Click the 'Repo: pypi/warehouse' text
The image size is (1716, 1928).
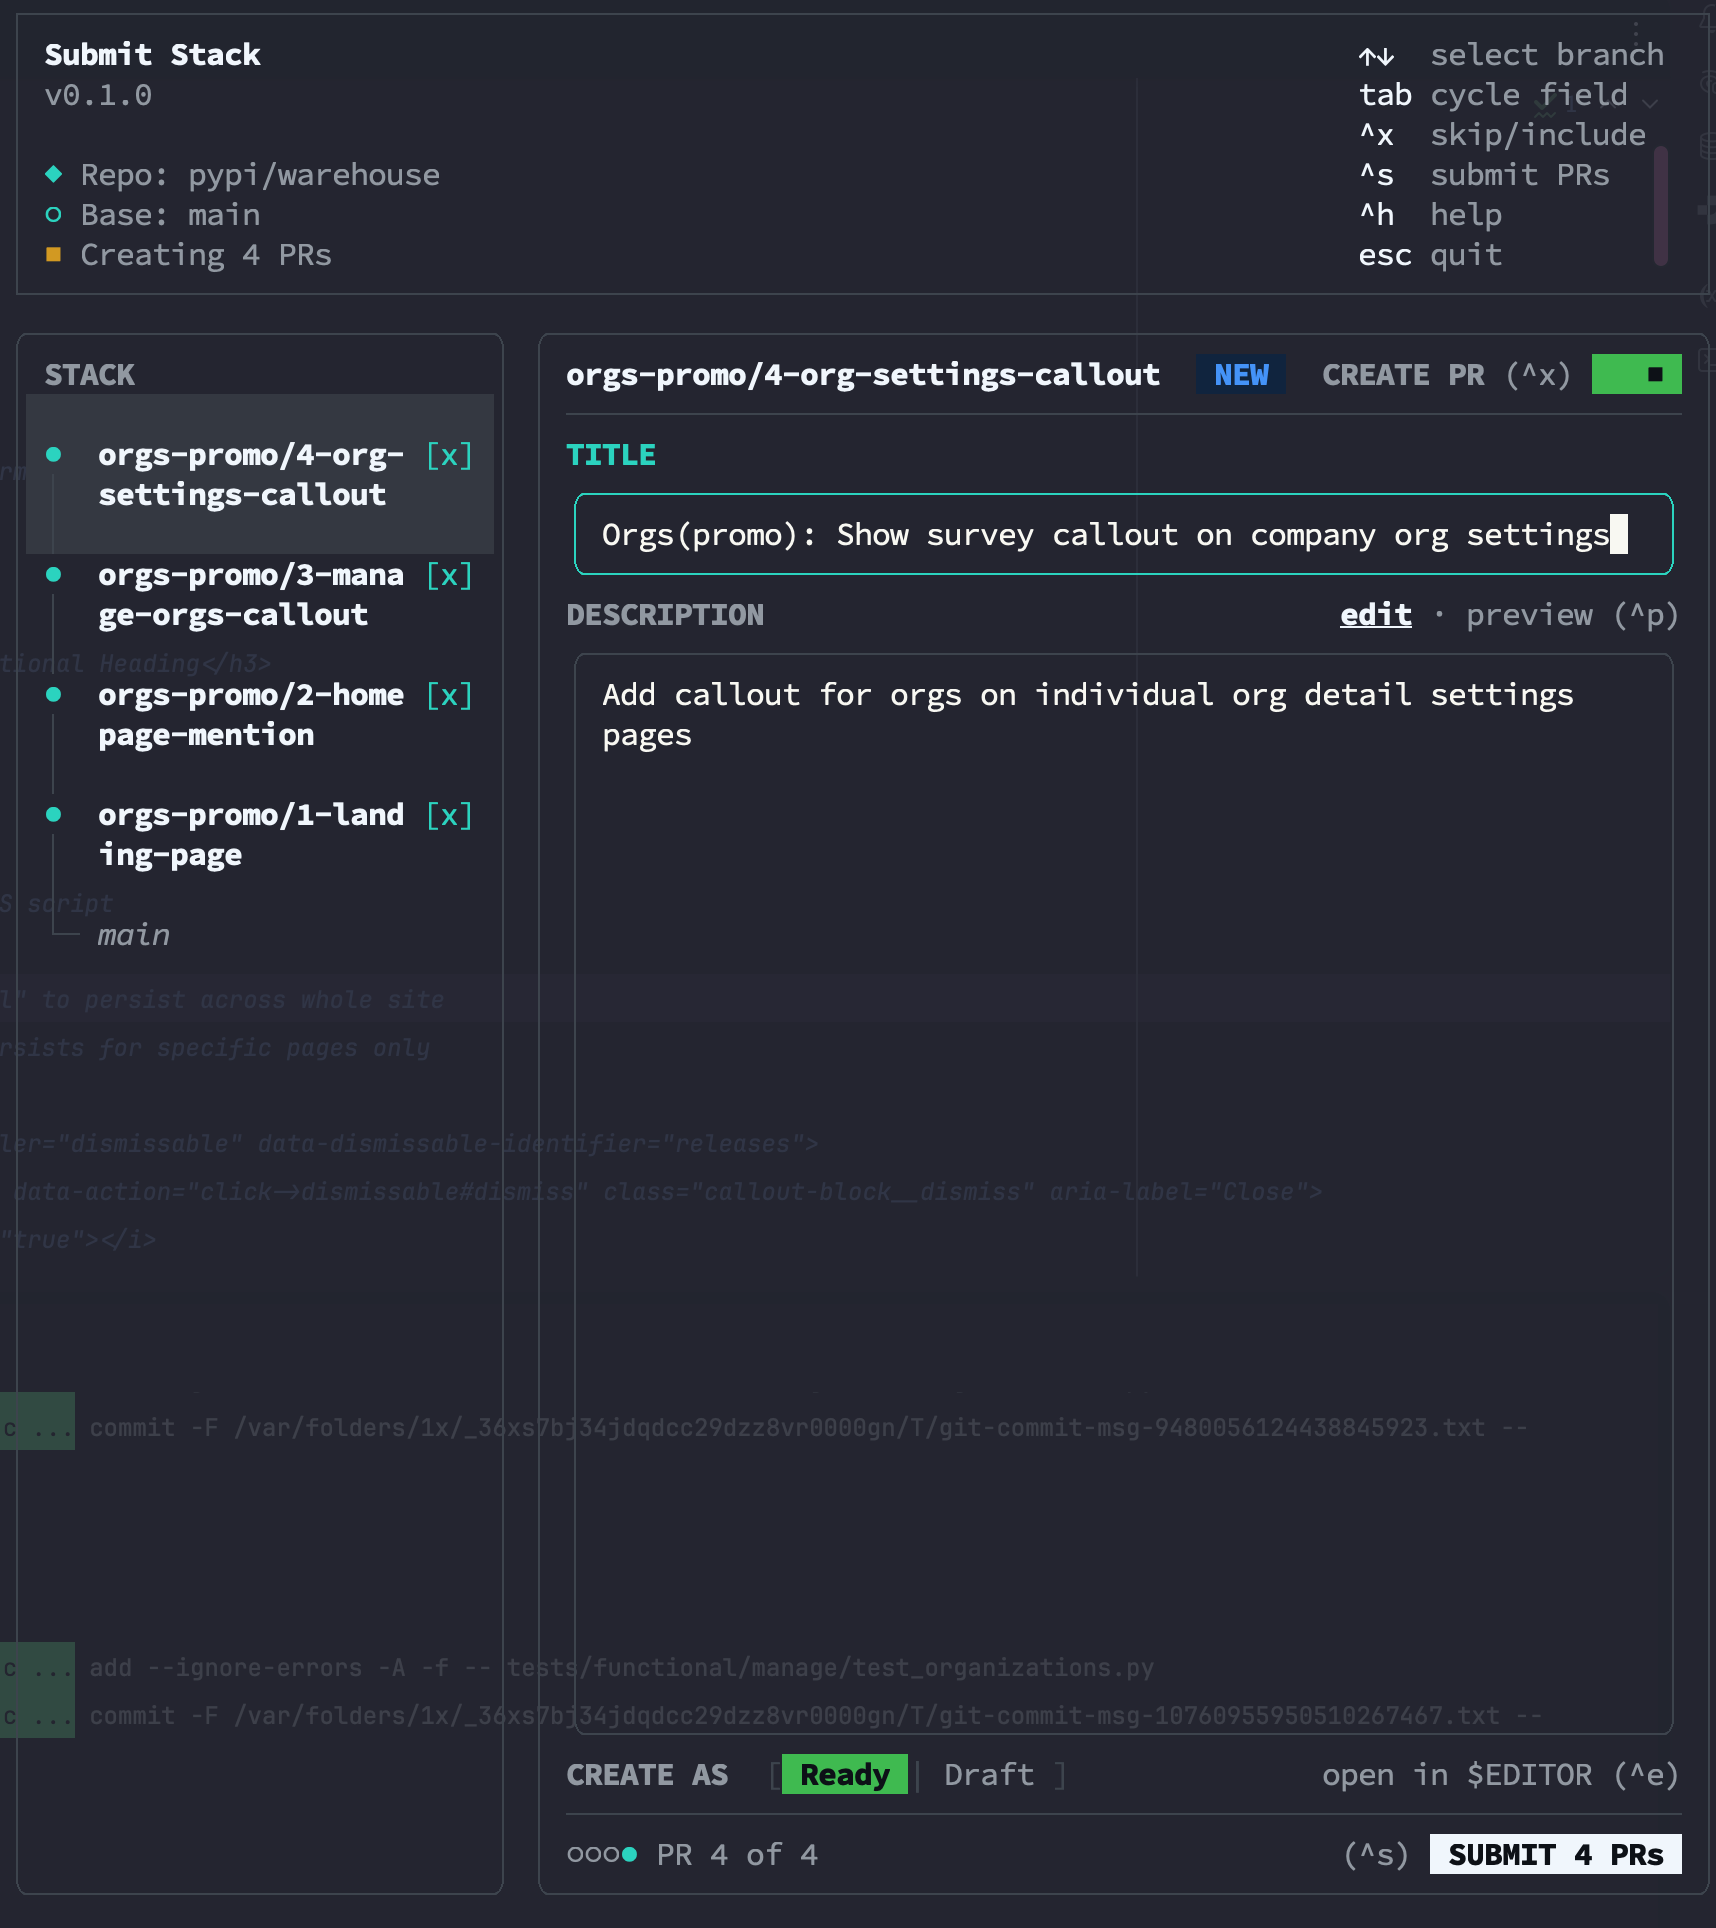260,174
